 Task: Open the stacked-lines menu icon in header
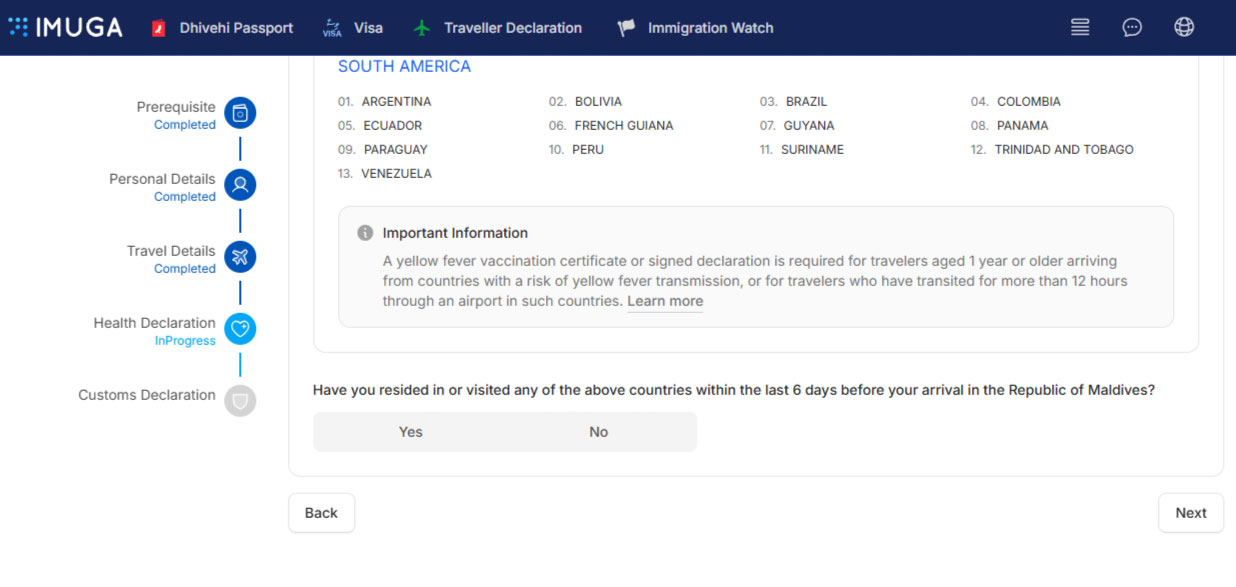click(1080, 27)
